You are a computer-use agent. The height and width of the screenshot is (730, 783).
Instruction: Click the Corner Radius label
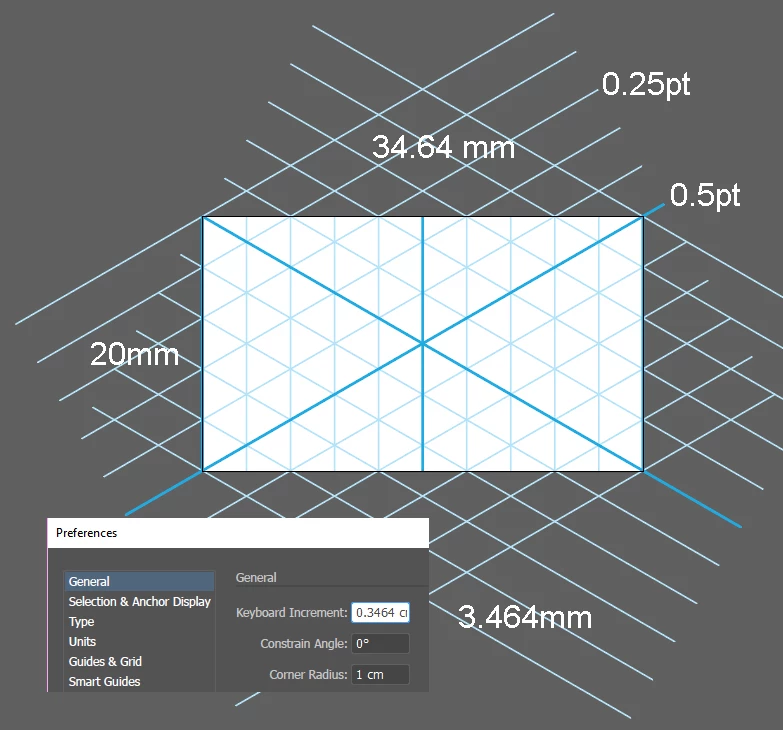pyautogui.click(x=308, y=675)
